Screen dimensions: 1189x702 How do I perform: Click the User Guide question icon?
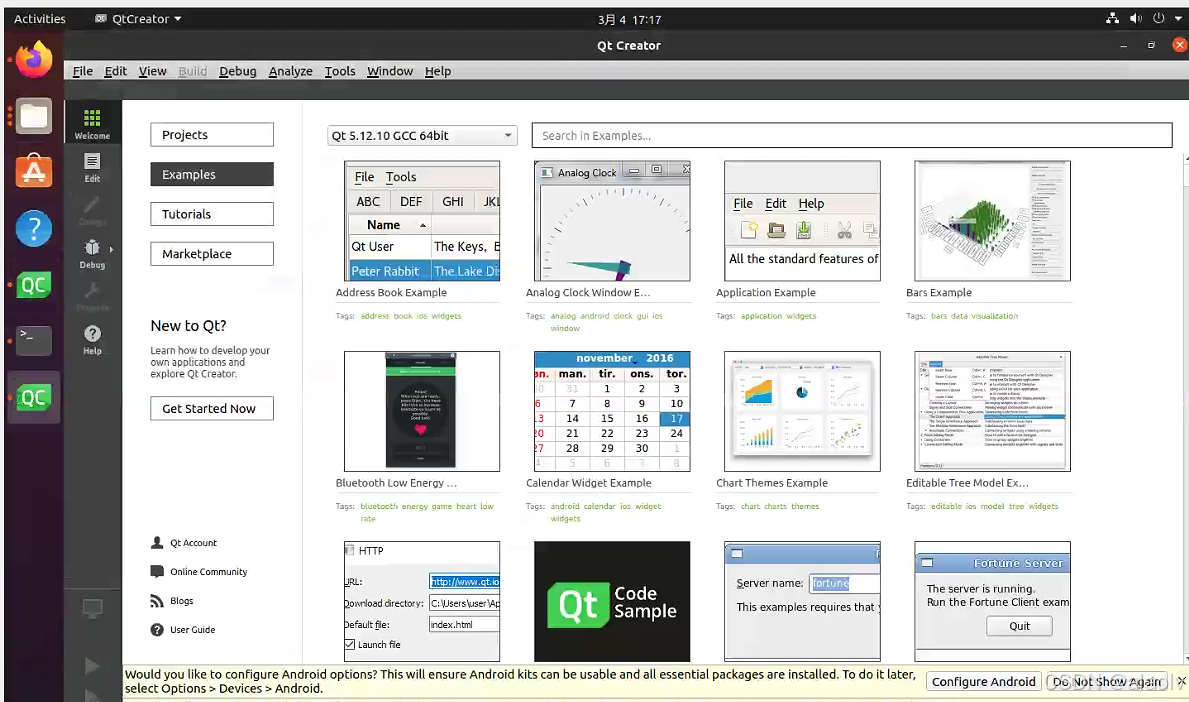click(x=157, y=629)
